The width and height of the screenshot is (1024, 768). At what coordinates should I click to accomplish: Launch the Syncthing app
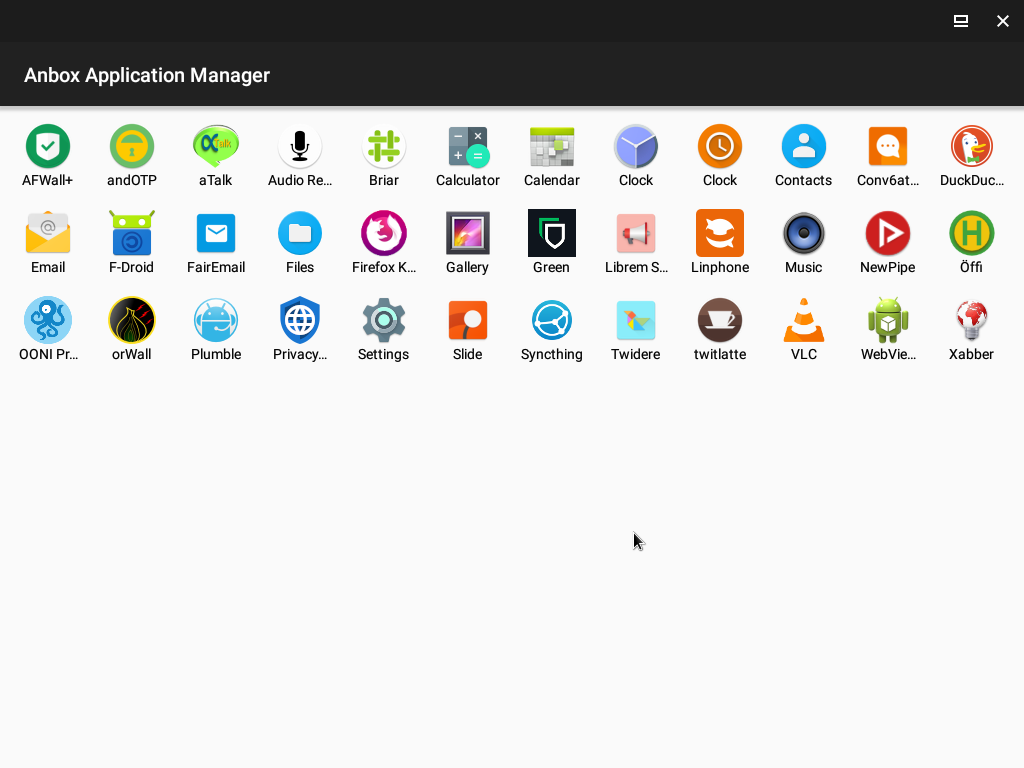point(552,321)
